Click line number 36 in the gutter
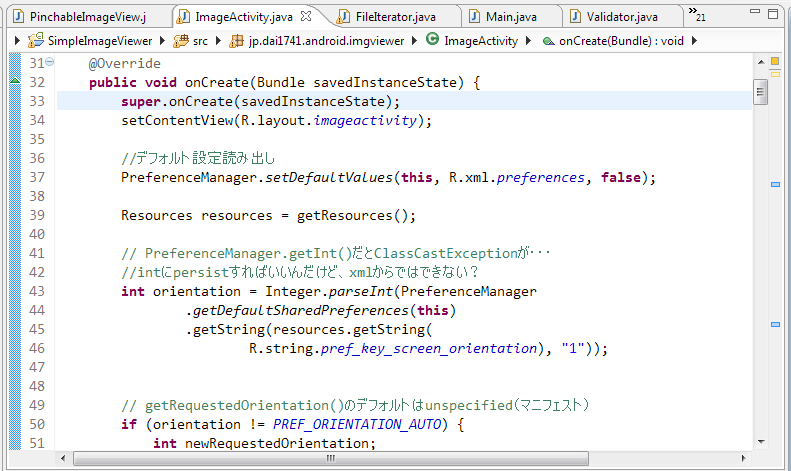The height and width of the screenshot is (471, 791). pyautogui.click(x=37, y=158)
